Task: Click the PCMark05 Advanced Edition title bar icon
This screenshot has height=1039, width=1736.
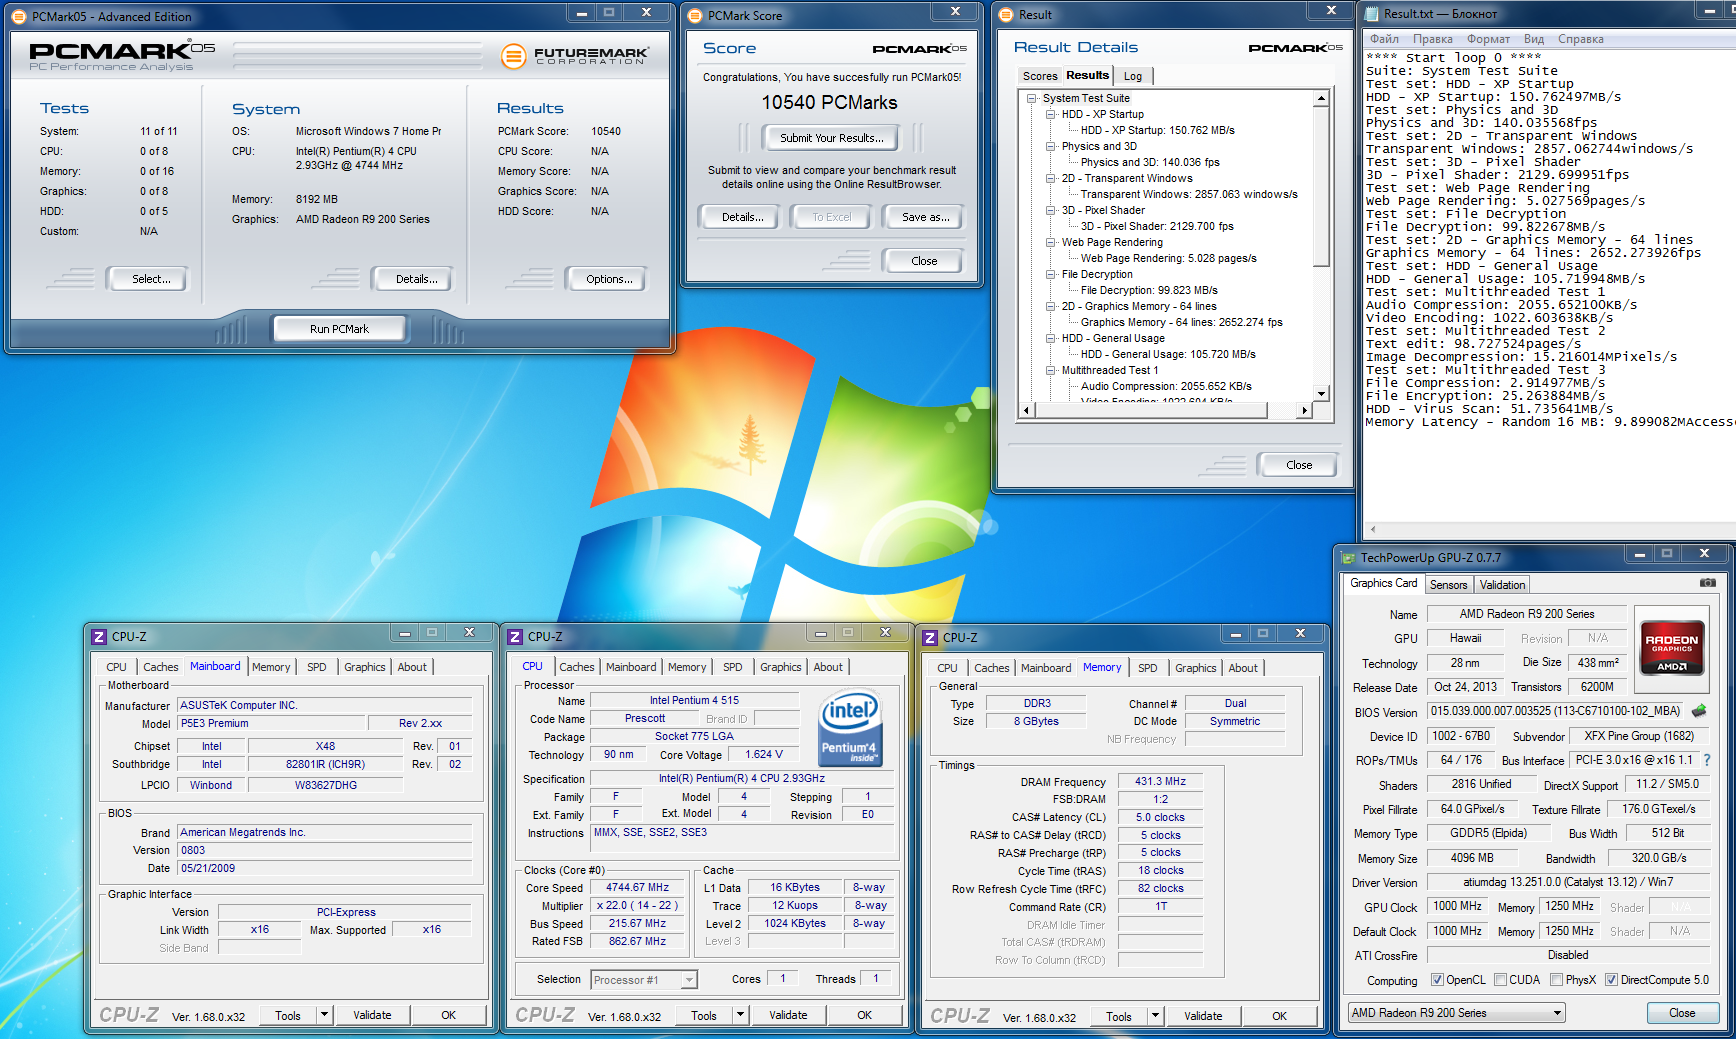Action: (19, 16)
